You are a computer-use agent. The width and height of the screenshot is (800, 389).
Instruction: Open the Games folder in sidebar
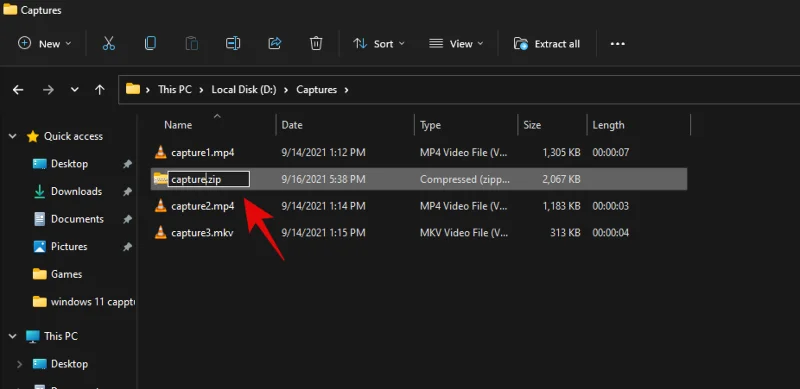coord(66,274)
